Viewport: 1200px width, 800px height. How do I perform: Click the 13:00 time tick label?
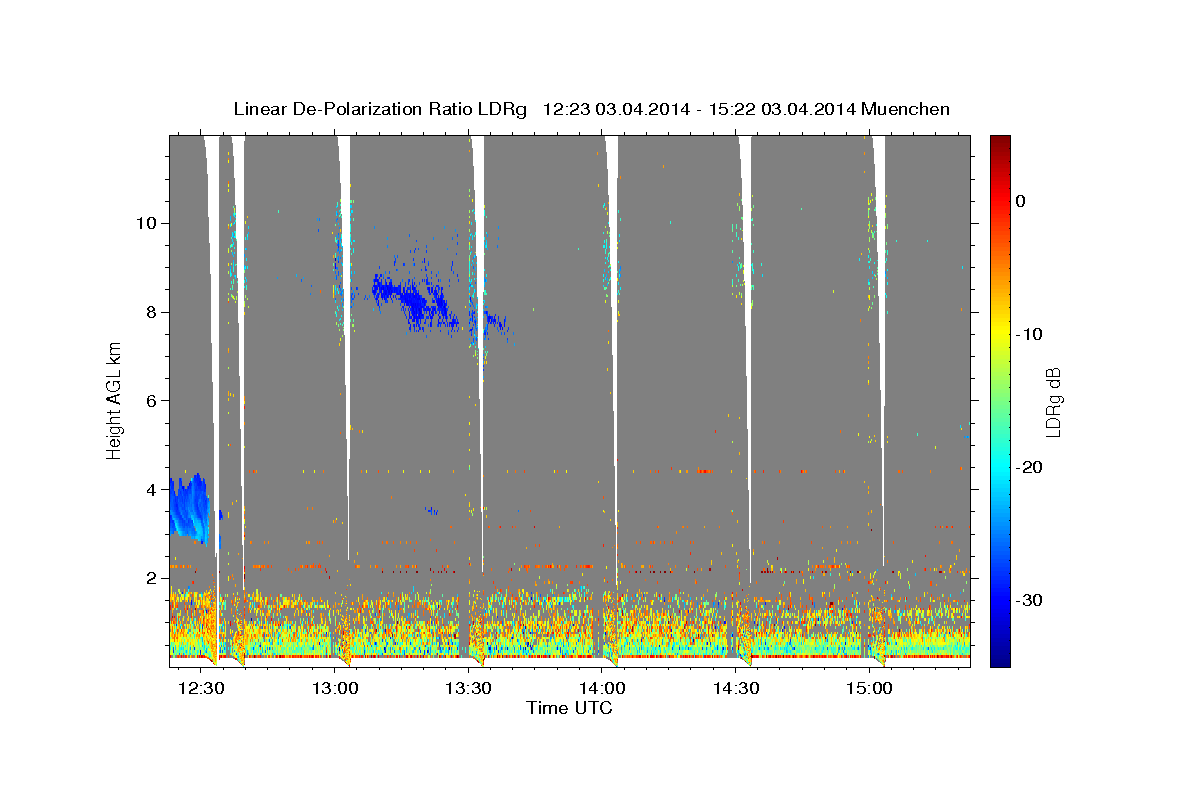pyautogui.click(x=335, y=688)
